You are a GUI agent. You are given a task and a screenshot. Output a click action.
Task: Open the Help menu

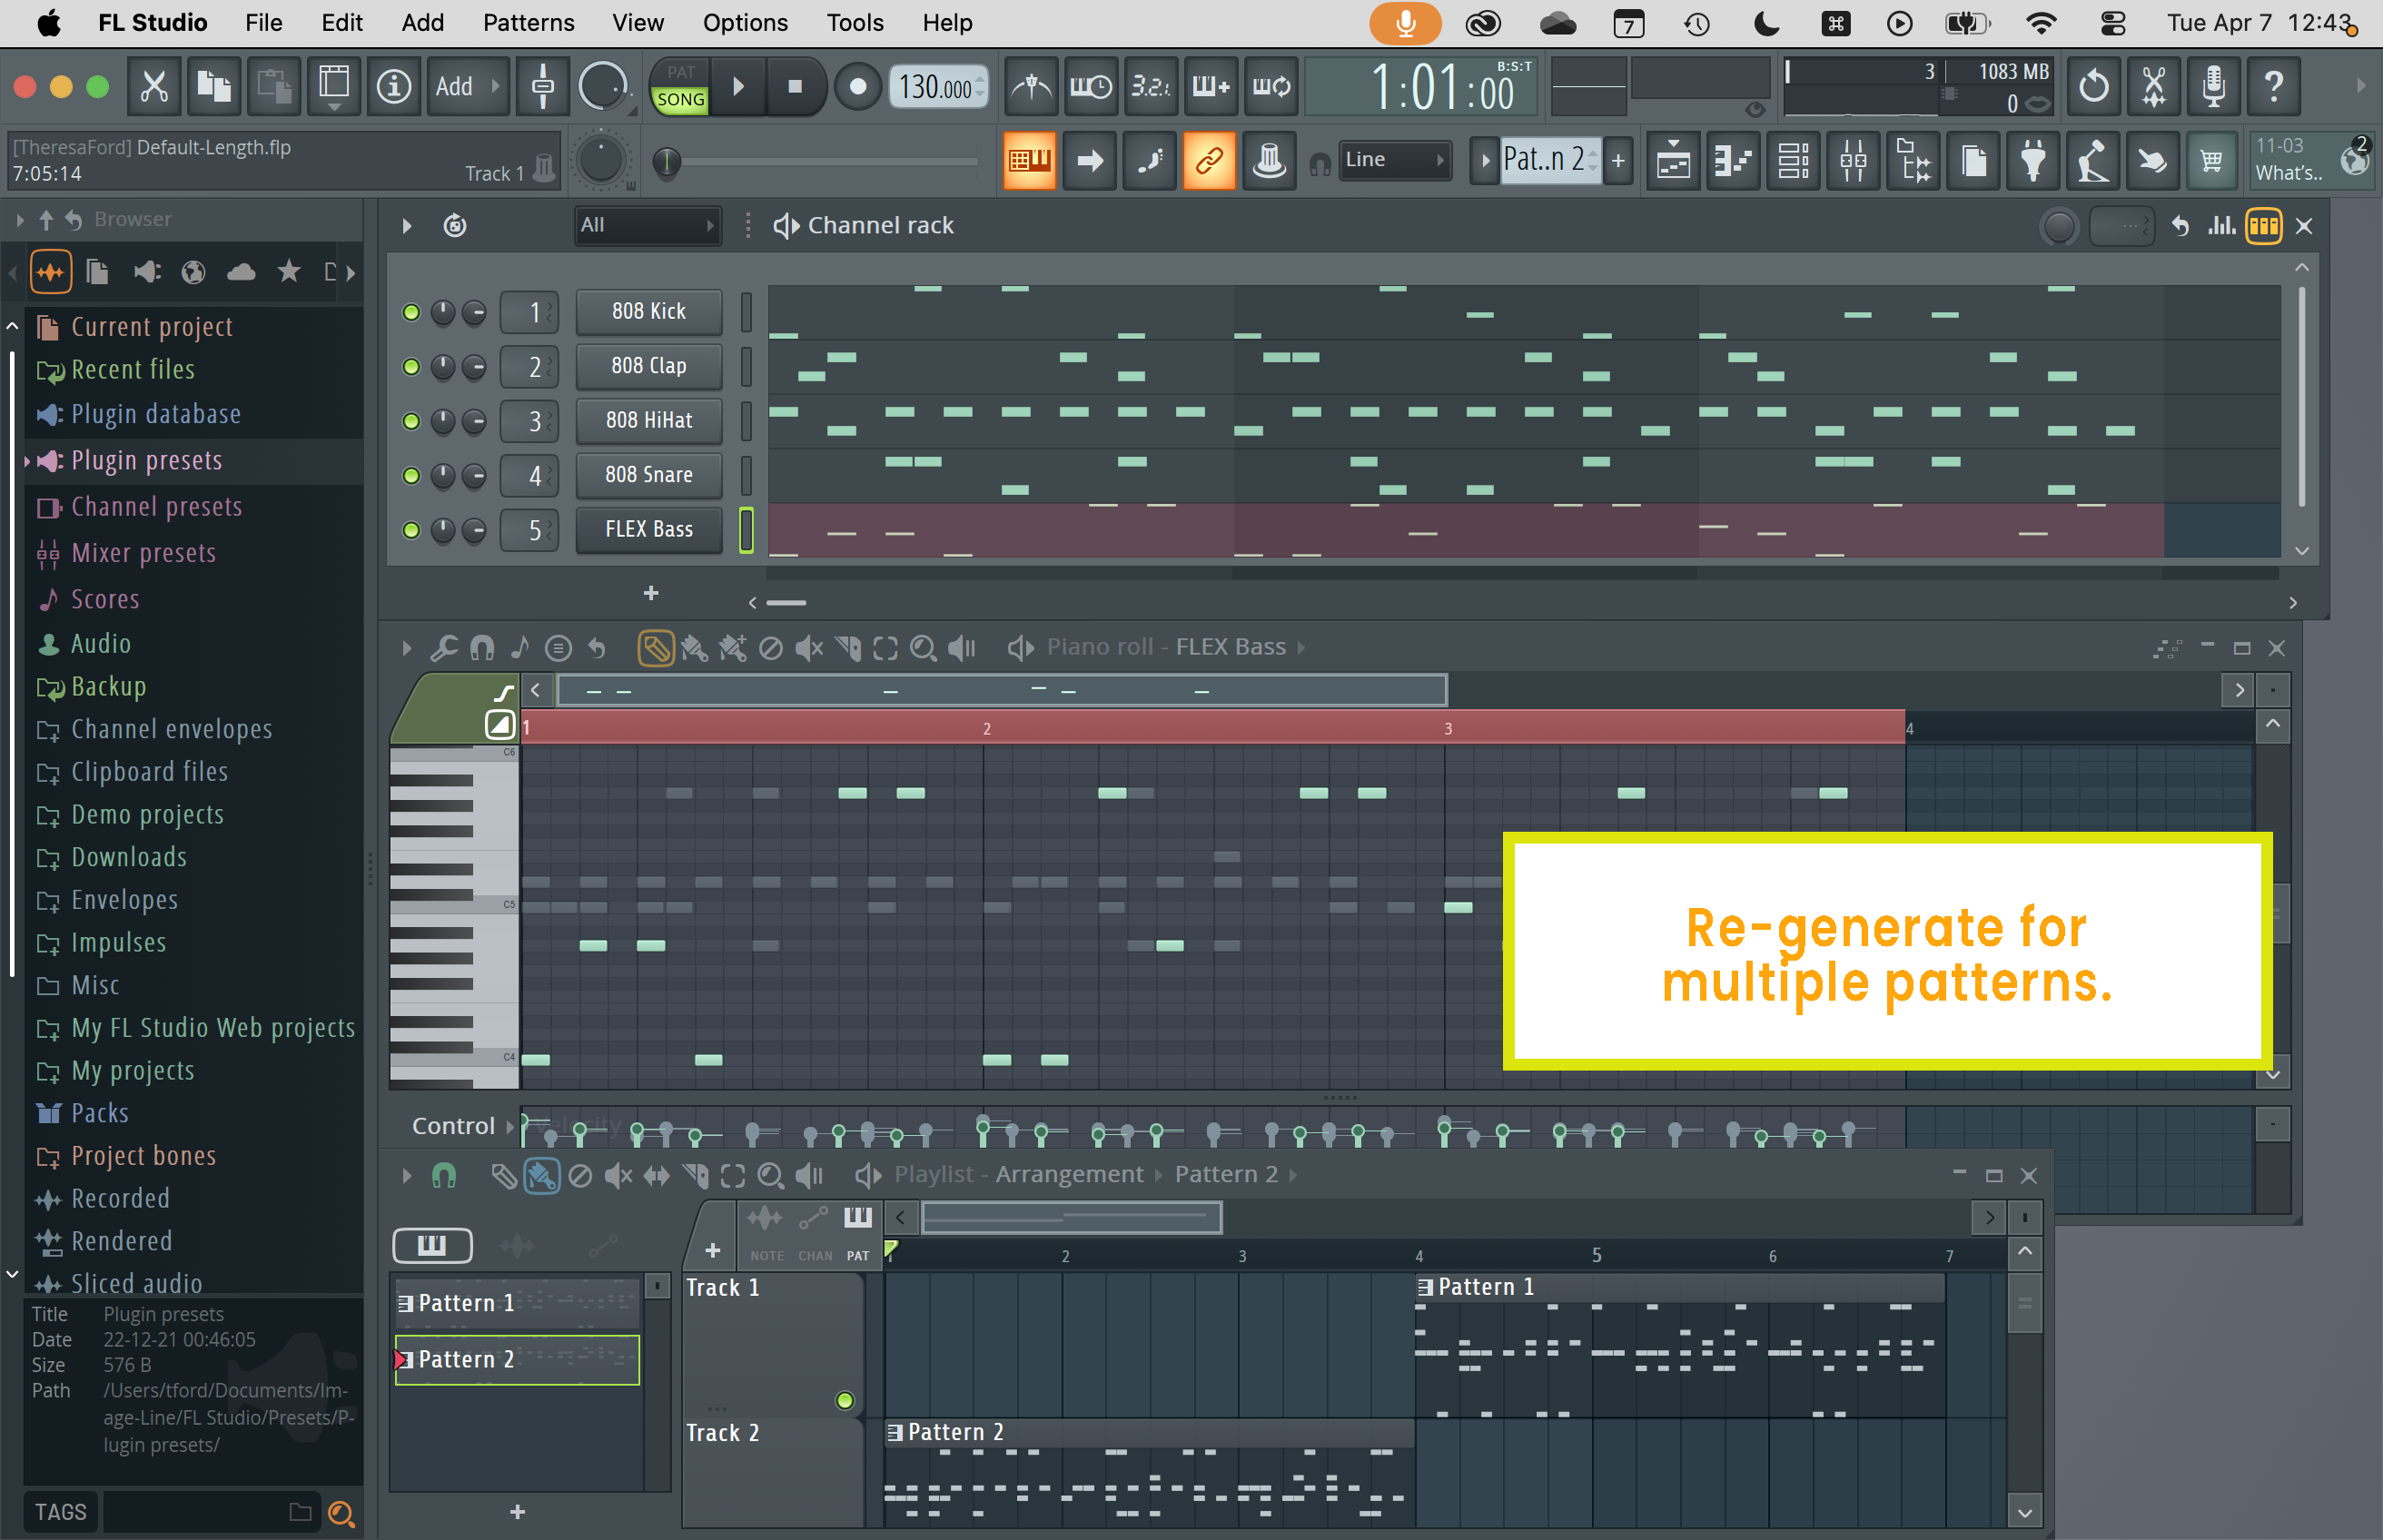tap(947, 23)
